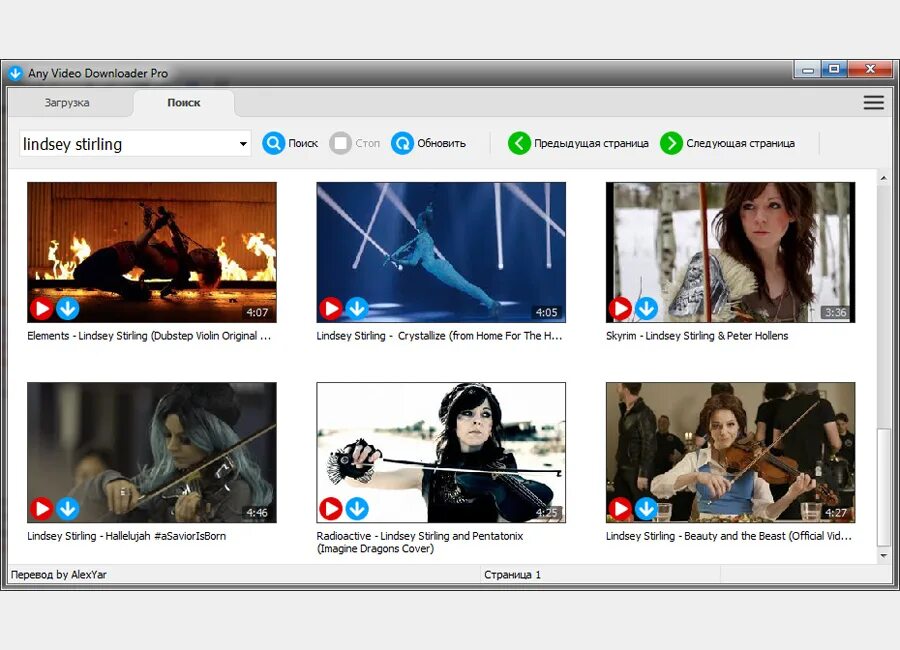Click the Следующая страница label
Viewport: 900px width, 650px height.
click(740, 143)
